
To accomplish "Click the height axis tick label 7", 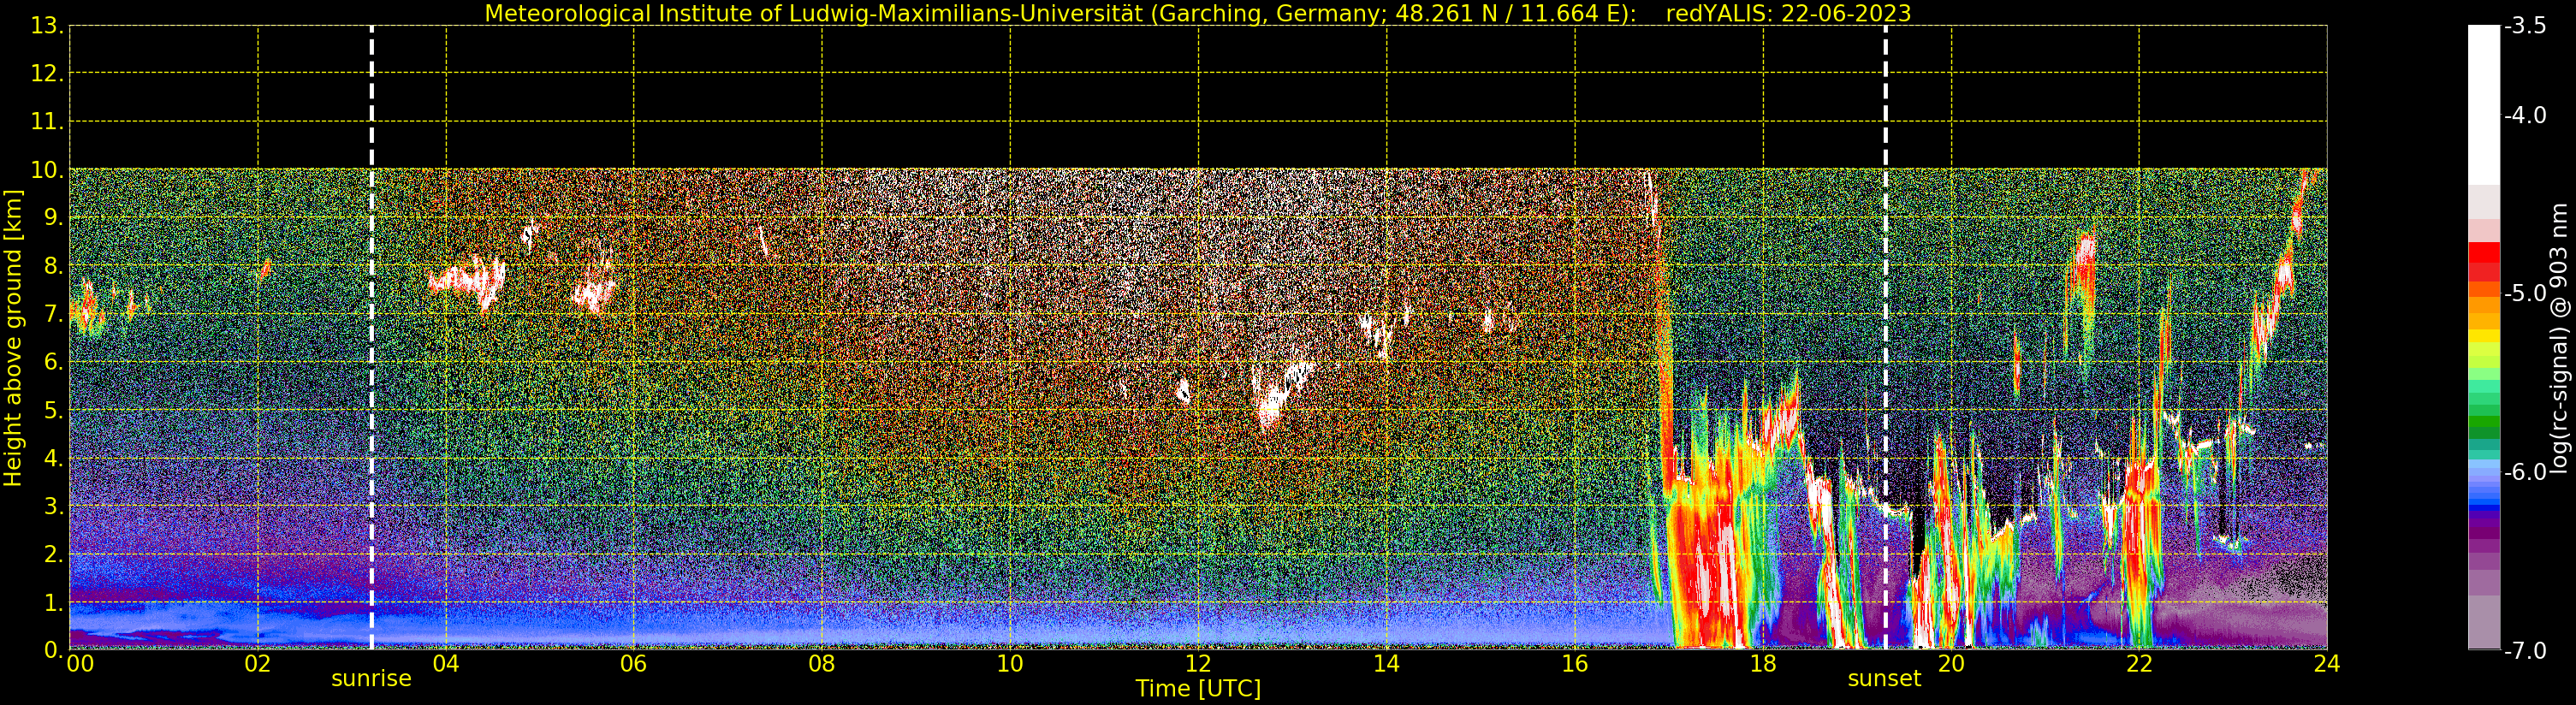I will 53,314.
